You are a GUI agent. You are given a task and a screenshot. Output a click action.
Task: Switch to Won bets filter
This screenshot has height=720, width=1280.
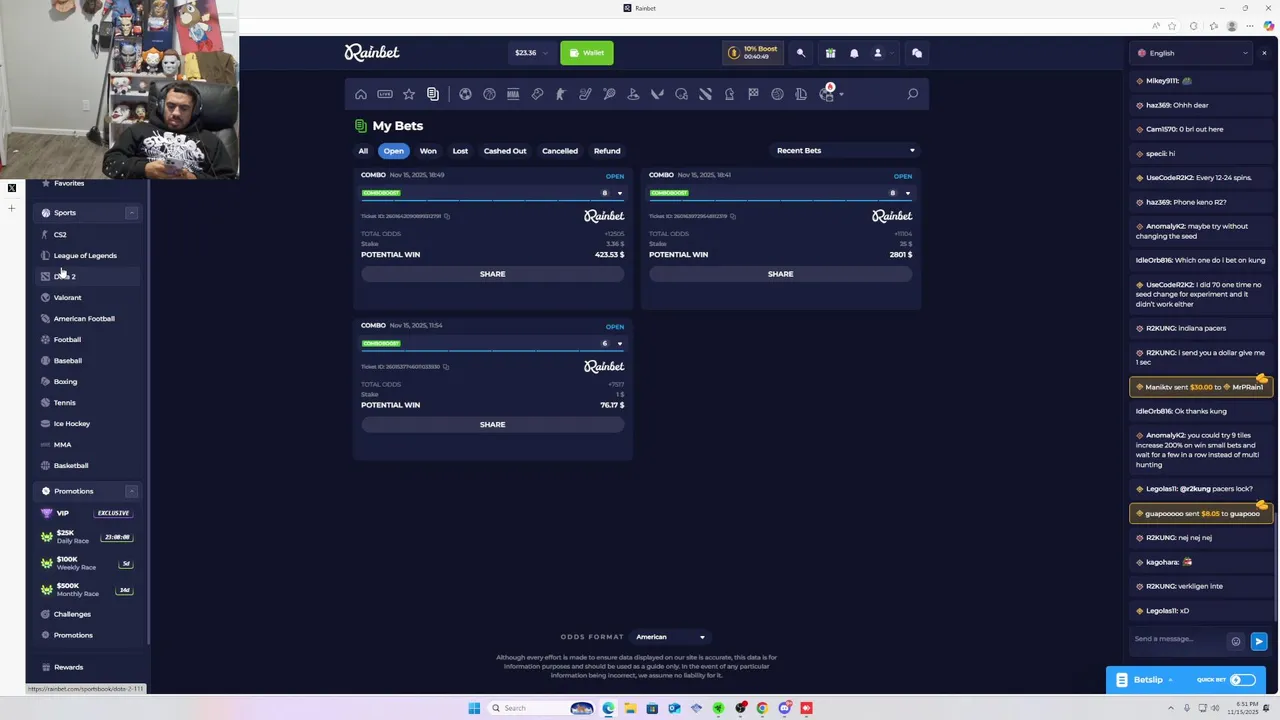click(428, 151)
